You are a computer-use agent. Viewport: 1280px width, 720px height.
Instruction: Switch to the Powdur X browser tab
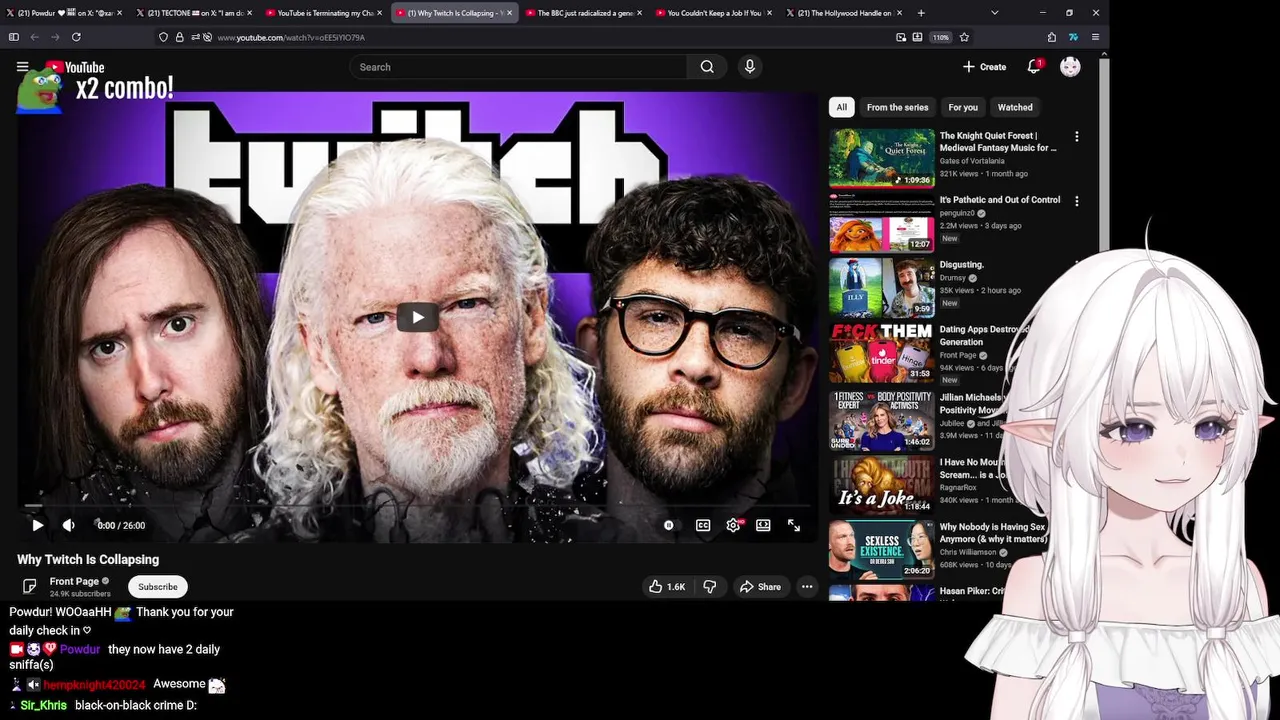[x=62, y=13]
